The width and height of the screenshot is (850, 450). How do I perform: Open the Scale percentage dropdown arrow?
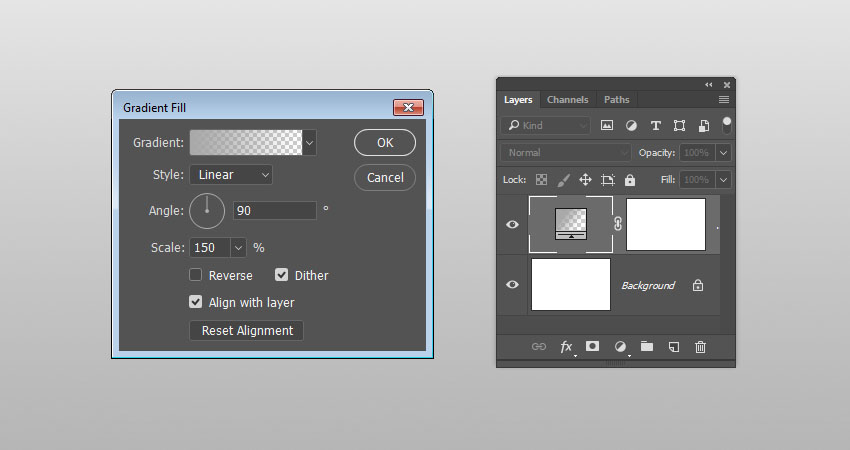click(239, 247)
